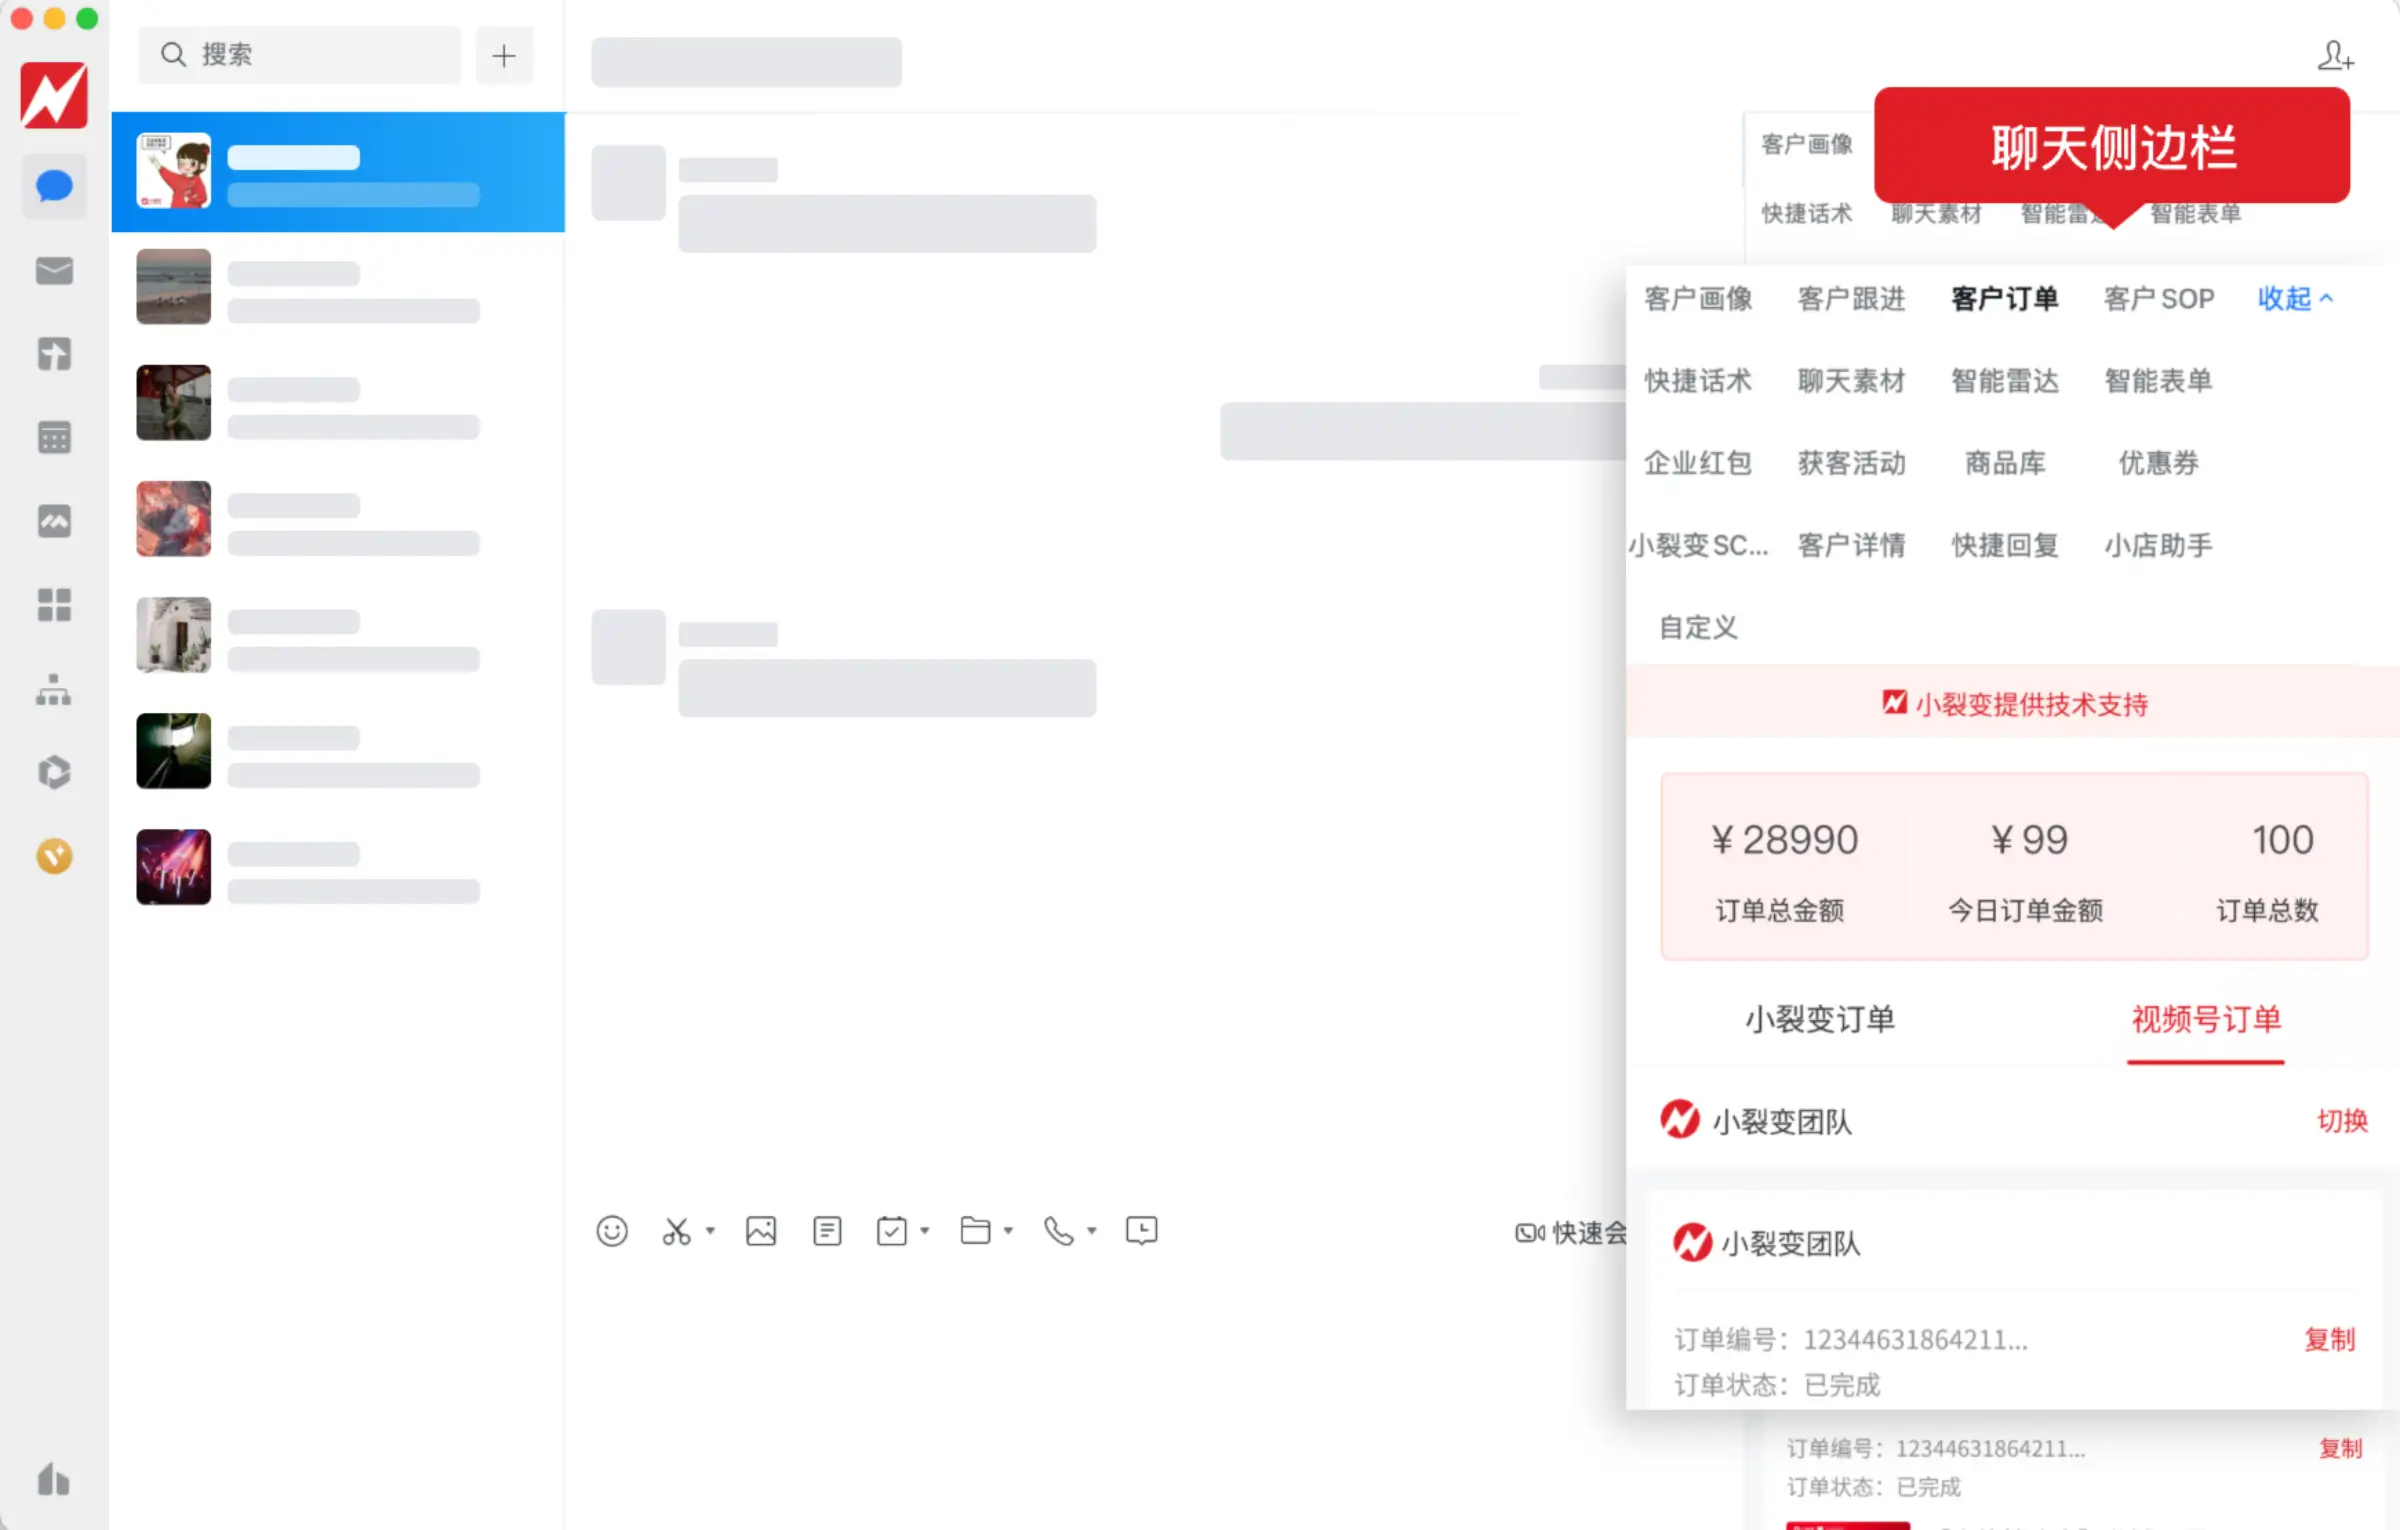Image resolution: width=2400 pixels, height=1530 pixels.
Task: Open the 小裂变SC... option
Action: [1698, 545]
